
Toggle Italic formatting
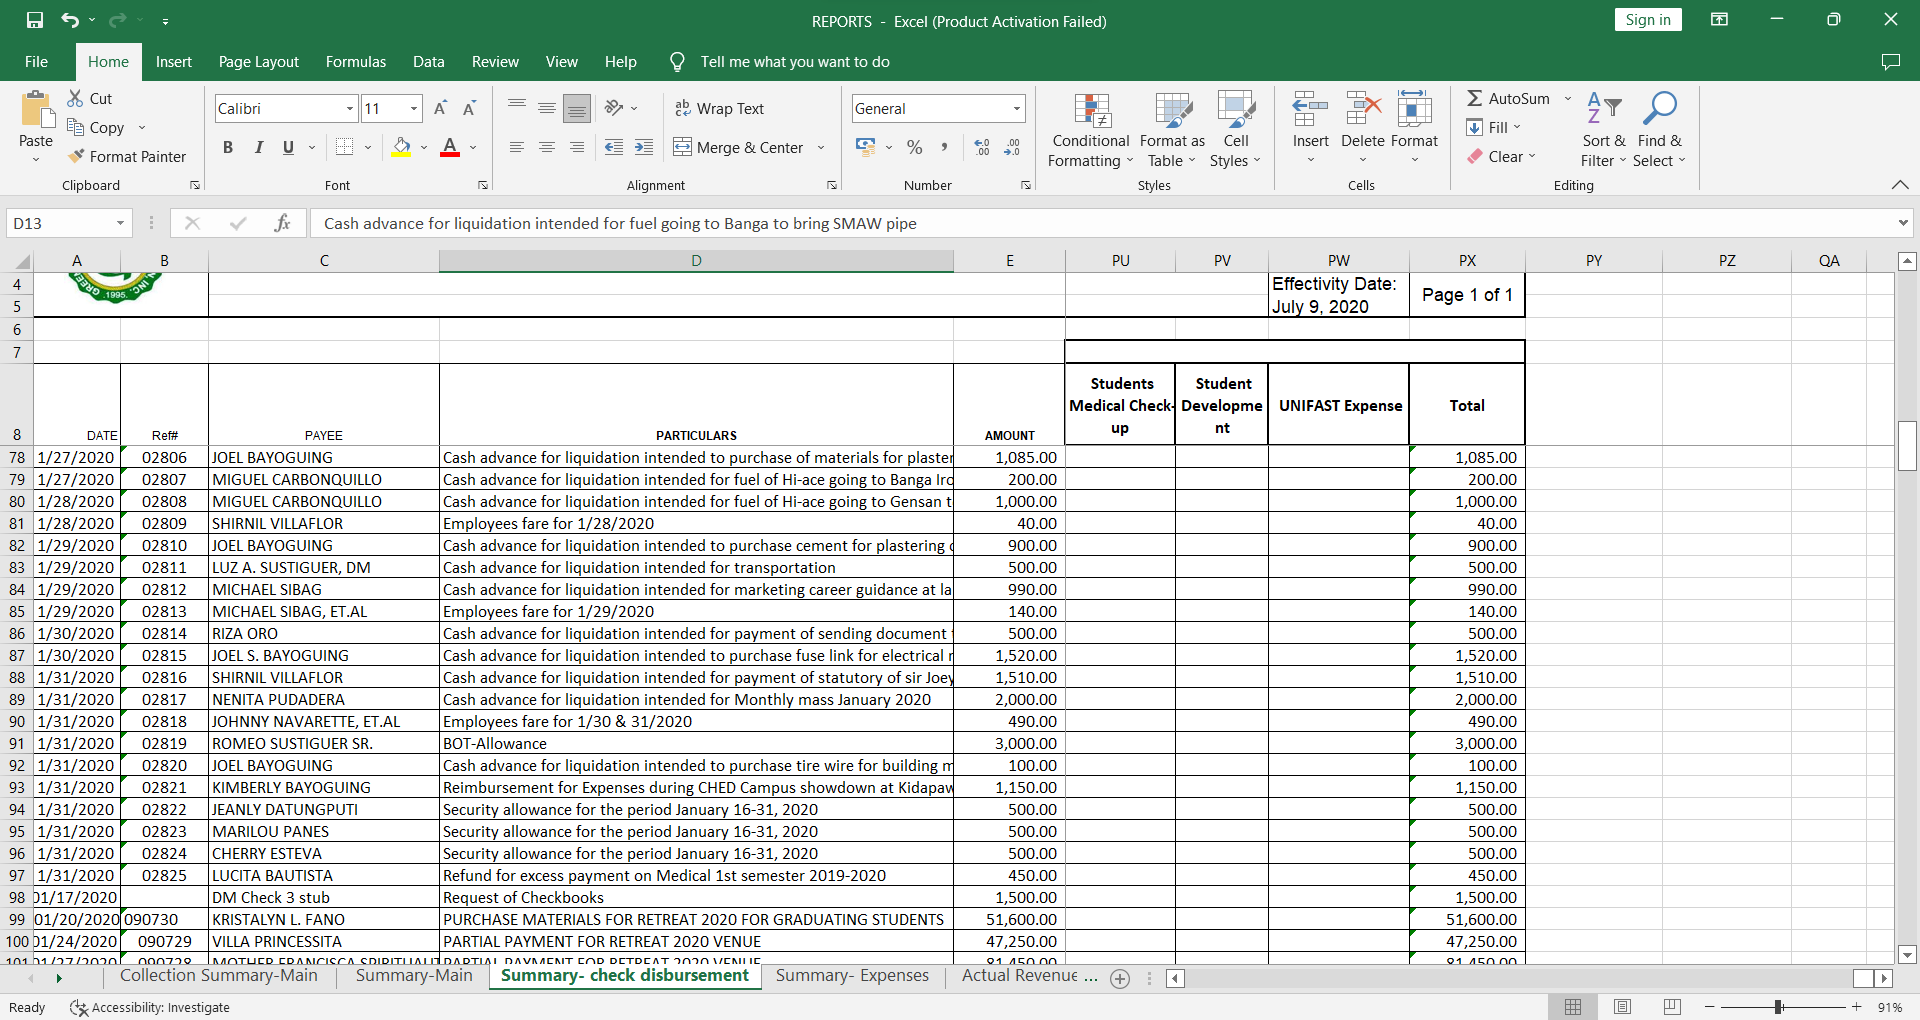259,147
